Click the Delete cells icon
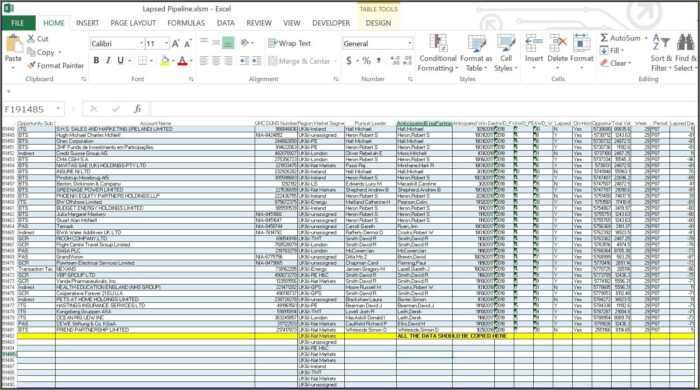The width and height of the screenshot is (700, 390). [558, 43]
